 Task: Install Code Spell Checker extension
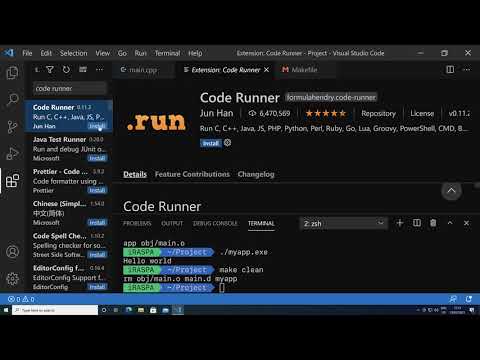click(x=97, y=255)
